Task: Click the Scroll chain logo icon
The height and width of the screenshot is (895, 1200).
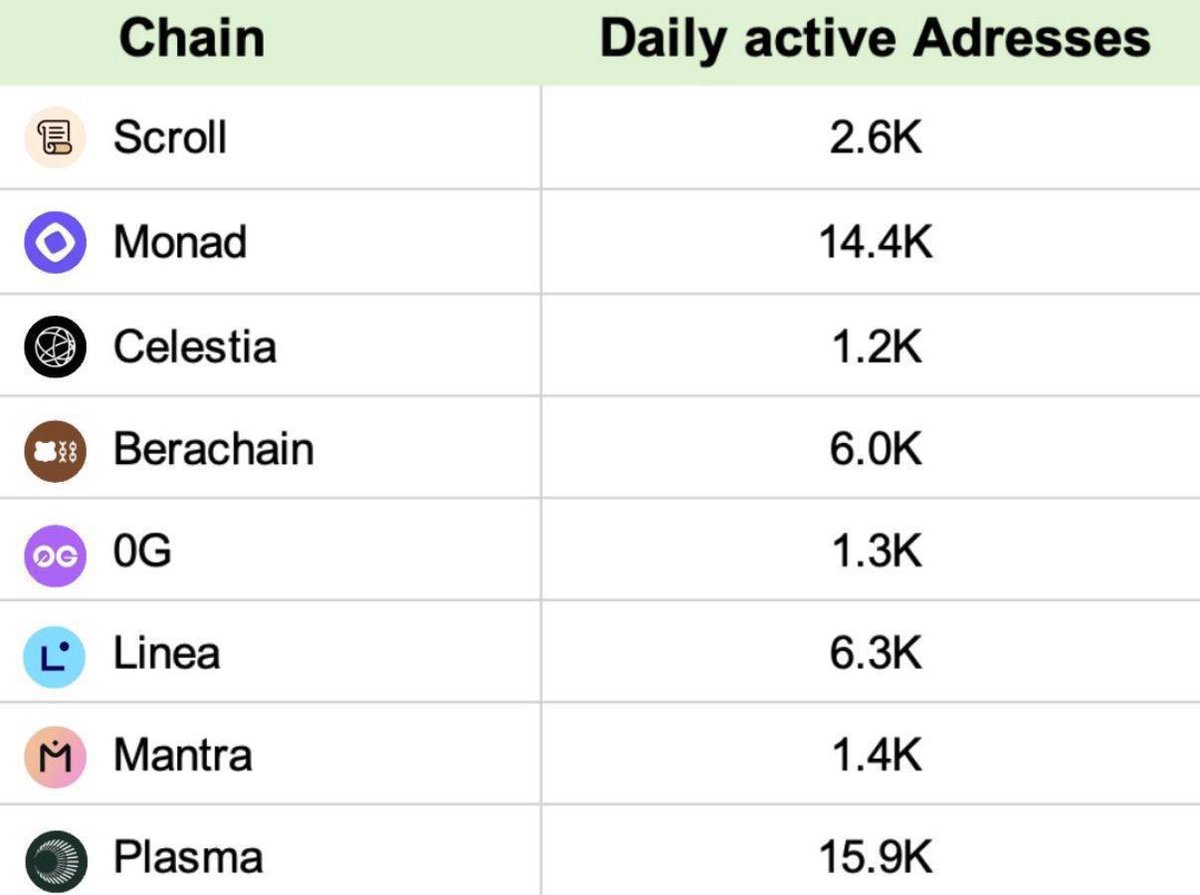Action: click(x=55, y=137)
